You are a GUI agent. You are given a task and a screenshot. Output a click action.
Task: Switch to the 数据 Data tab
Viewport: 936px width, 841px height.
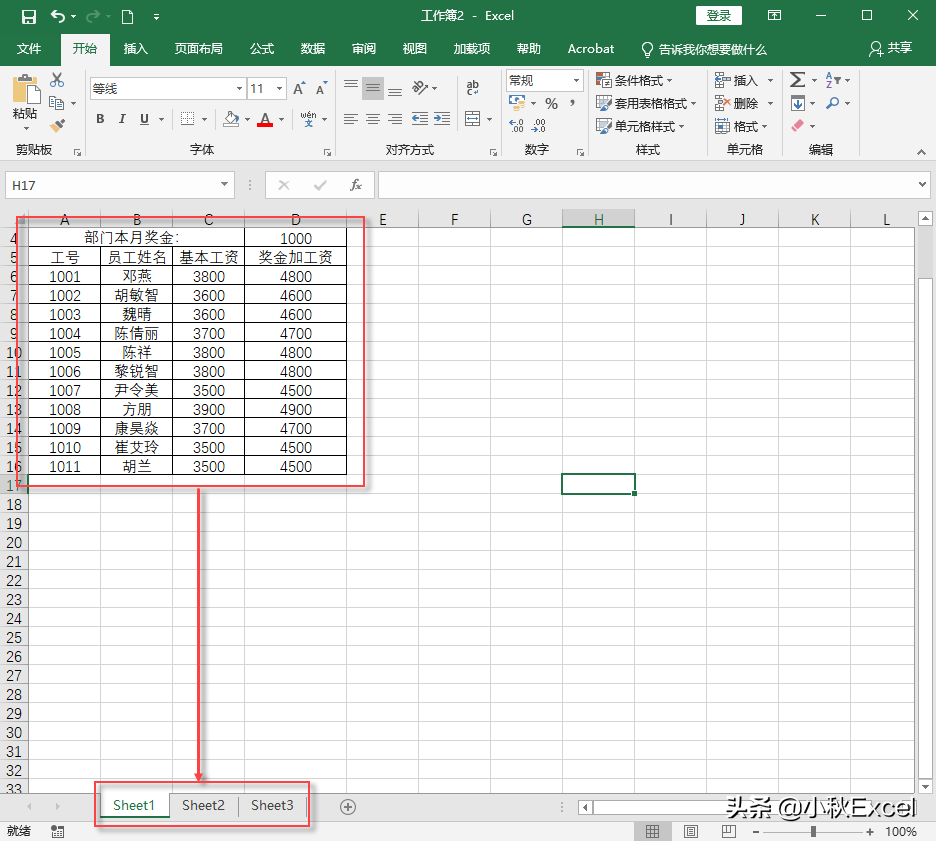(x=313, y=49)
